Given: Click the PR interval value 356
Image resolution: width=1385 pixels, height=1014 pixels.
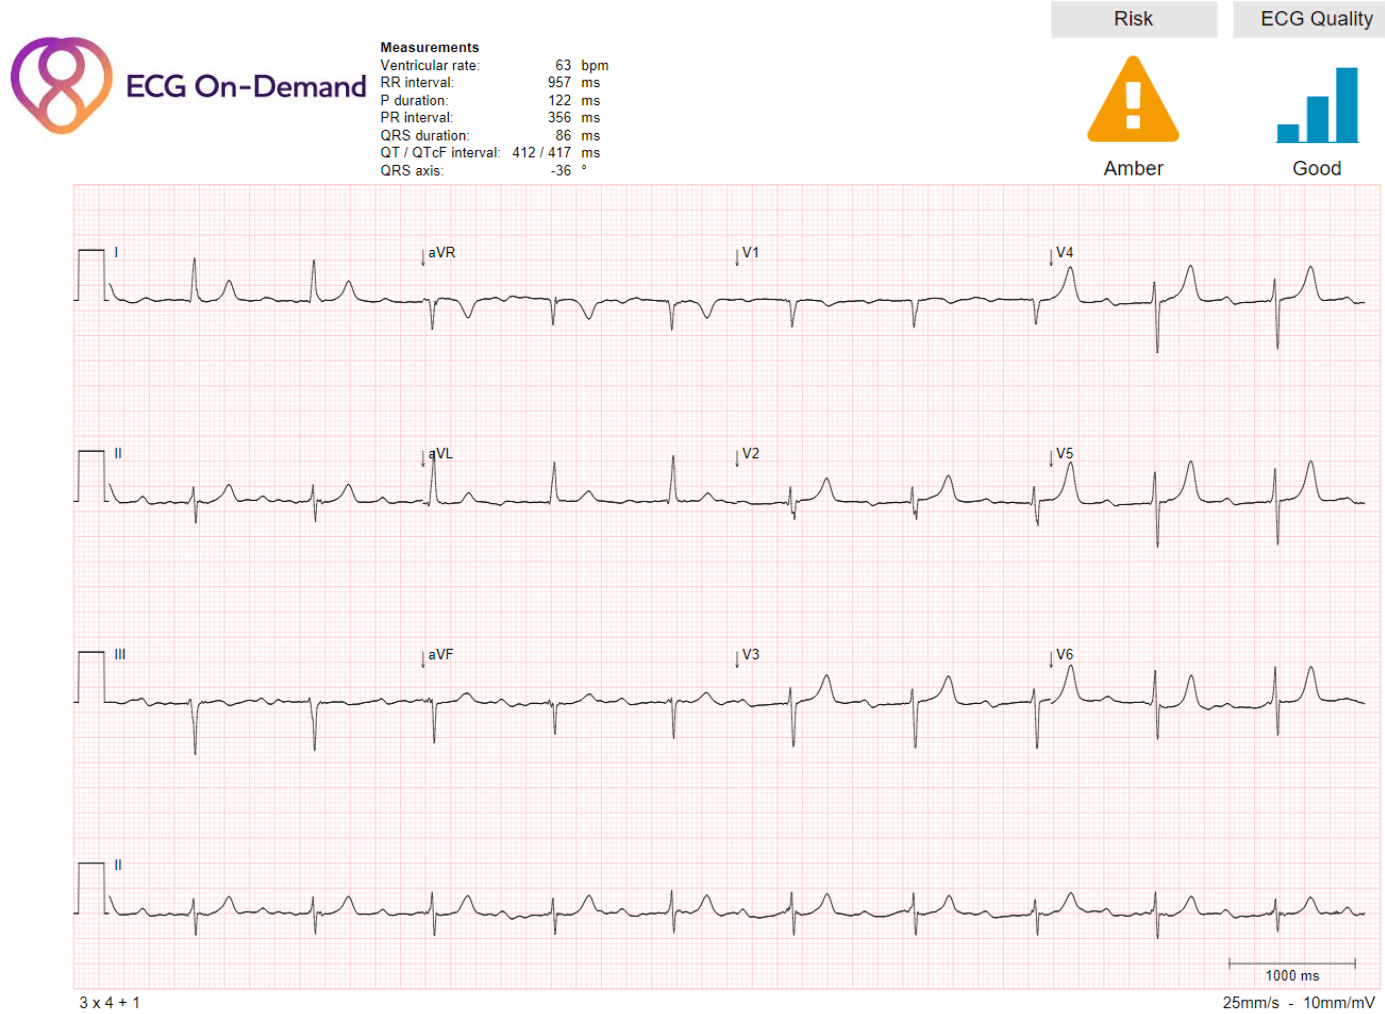Looking at the screenshot, I should click(559, 118).
